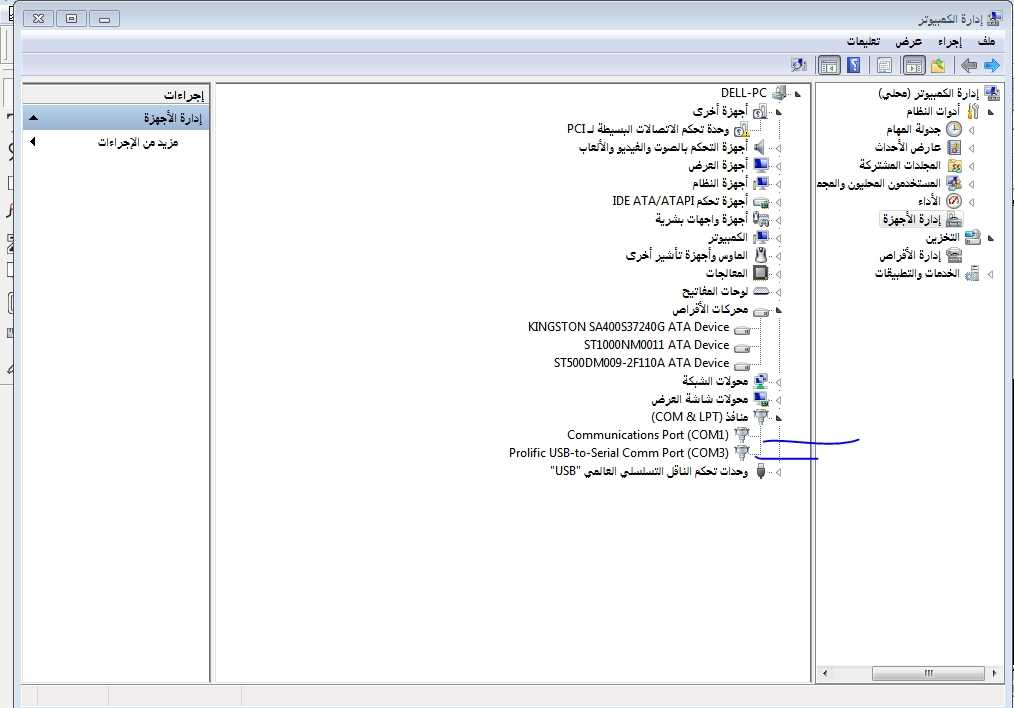Open the View (عرض) menu
Screen dimensions: 1014x708
point(909,41)
